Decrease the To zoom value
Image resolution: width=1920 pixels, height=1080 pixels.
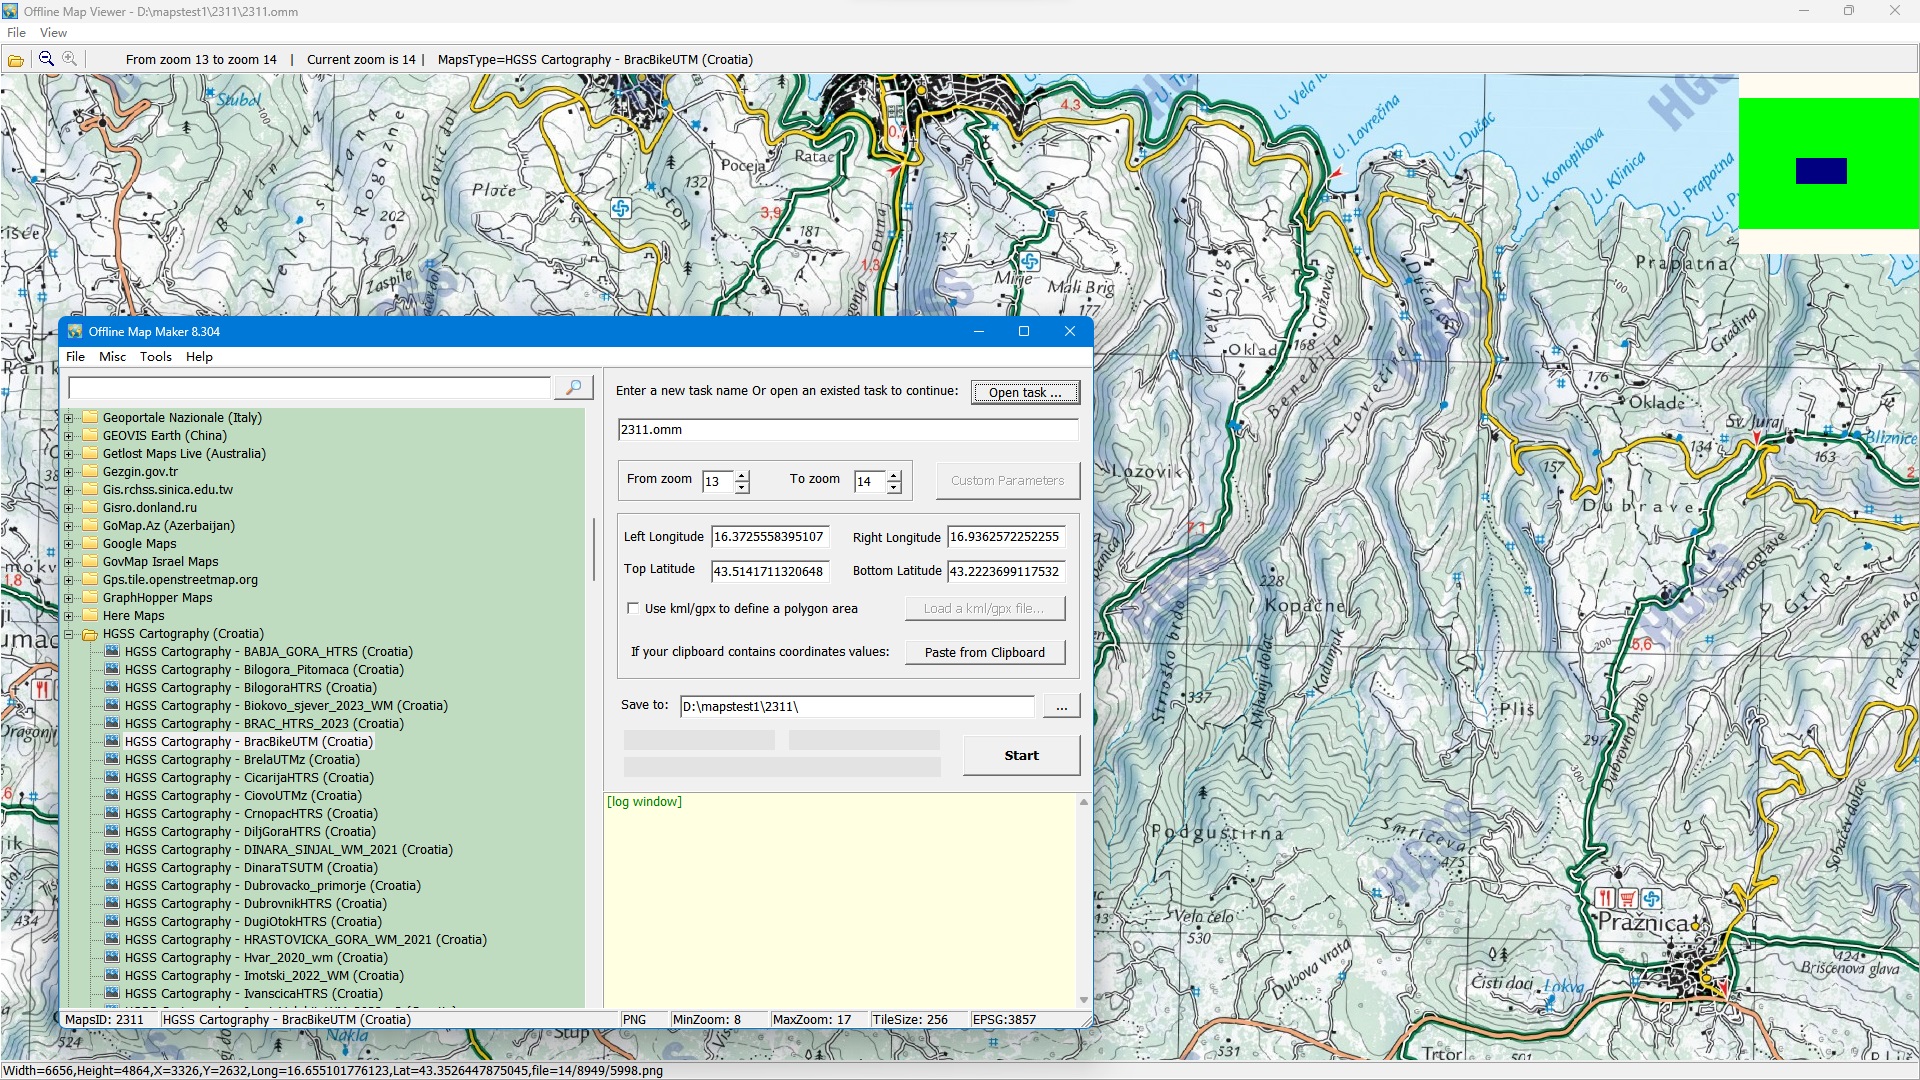pos(894,488)
